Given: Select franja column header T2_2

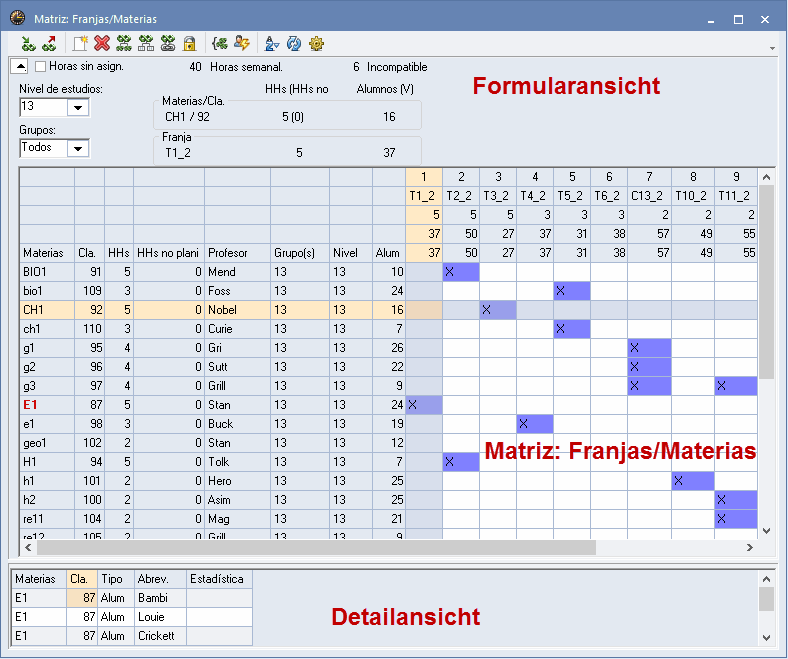Looking at the screenshot, I should point(461,196).
